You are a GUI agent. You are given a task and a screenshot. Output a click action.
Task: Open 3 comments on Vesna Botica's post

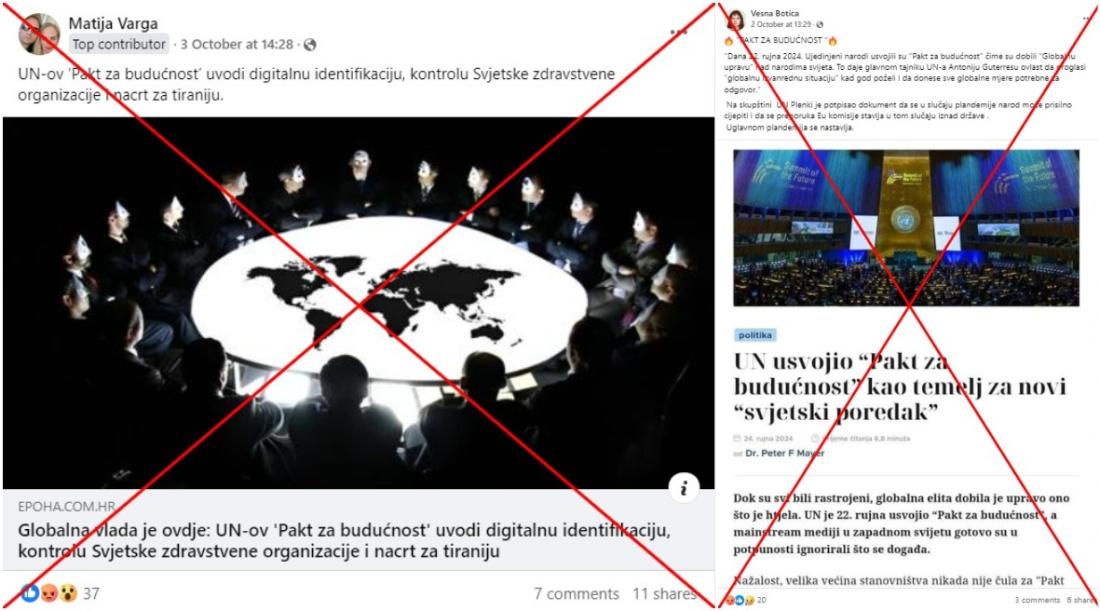point(1037,600)
